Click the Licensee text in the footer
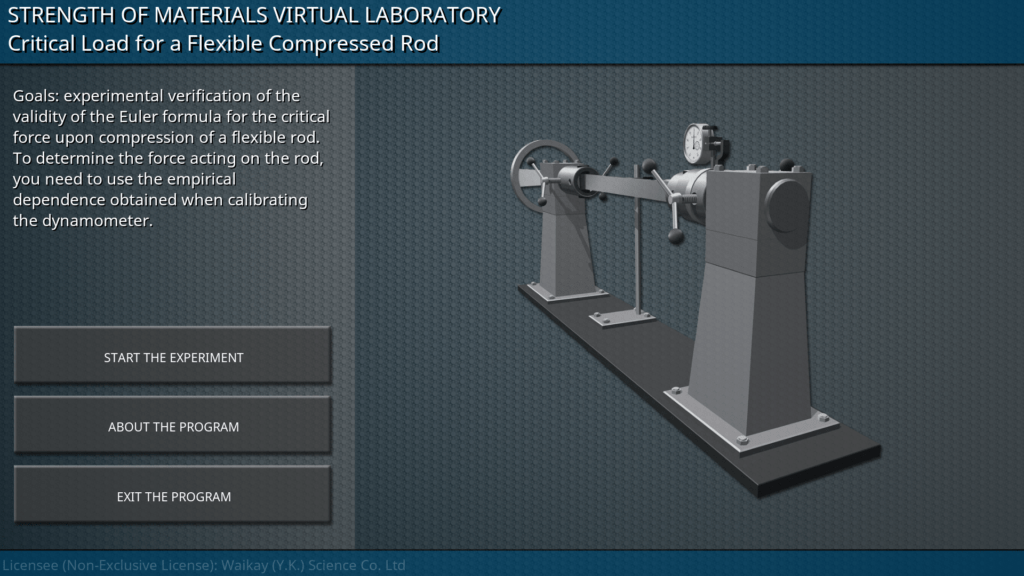 203,565
